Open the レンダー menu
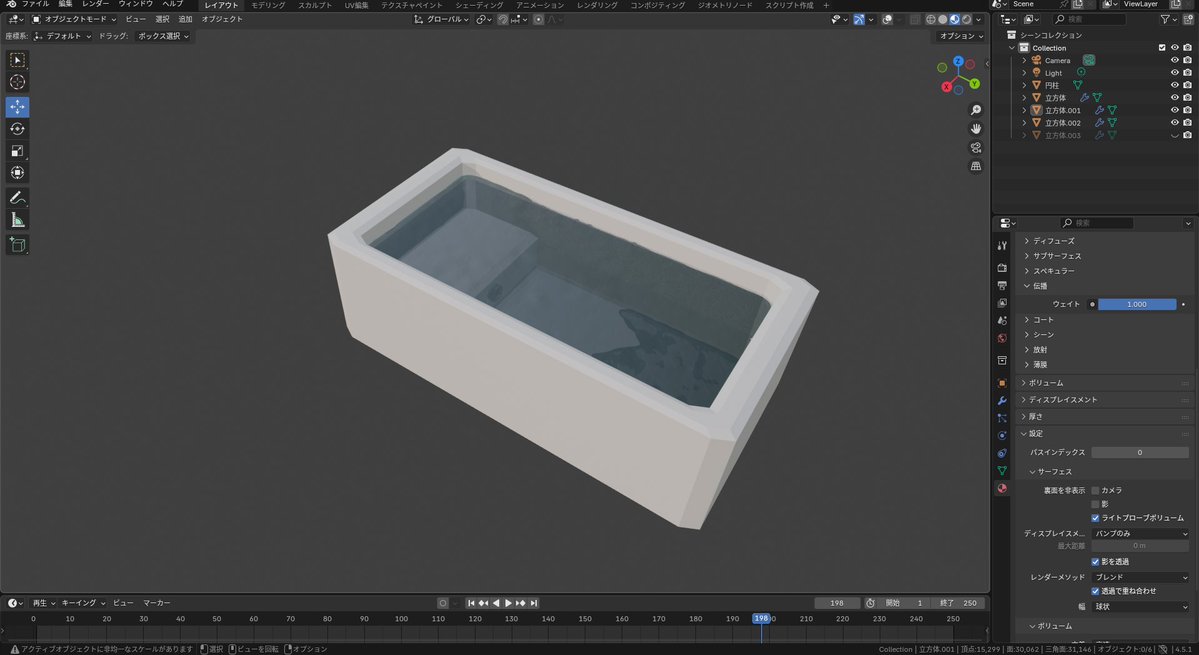Screen dimensions: 1199x655 point(95,4)
